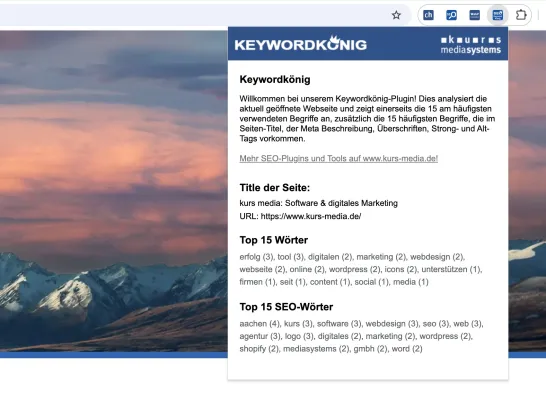The image size is (546, 400).
Task: Bookmark this page with the star icon
Action: 396,15
